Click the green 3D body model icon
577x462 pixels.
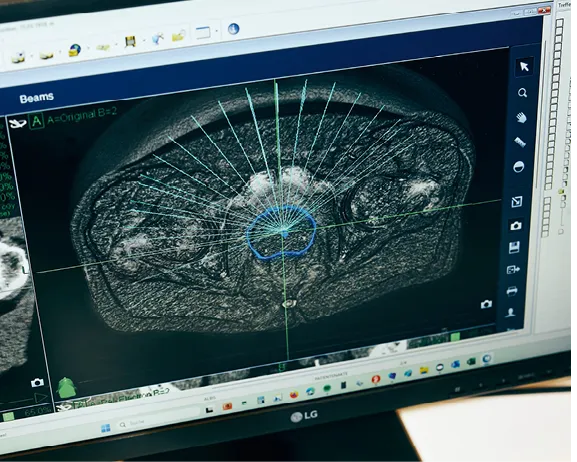(x=67, y=388)
